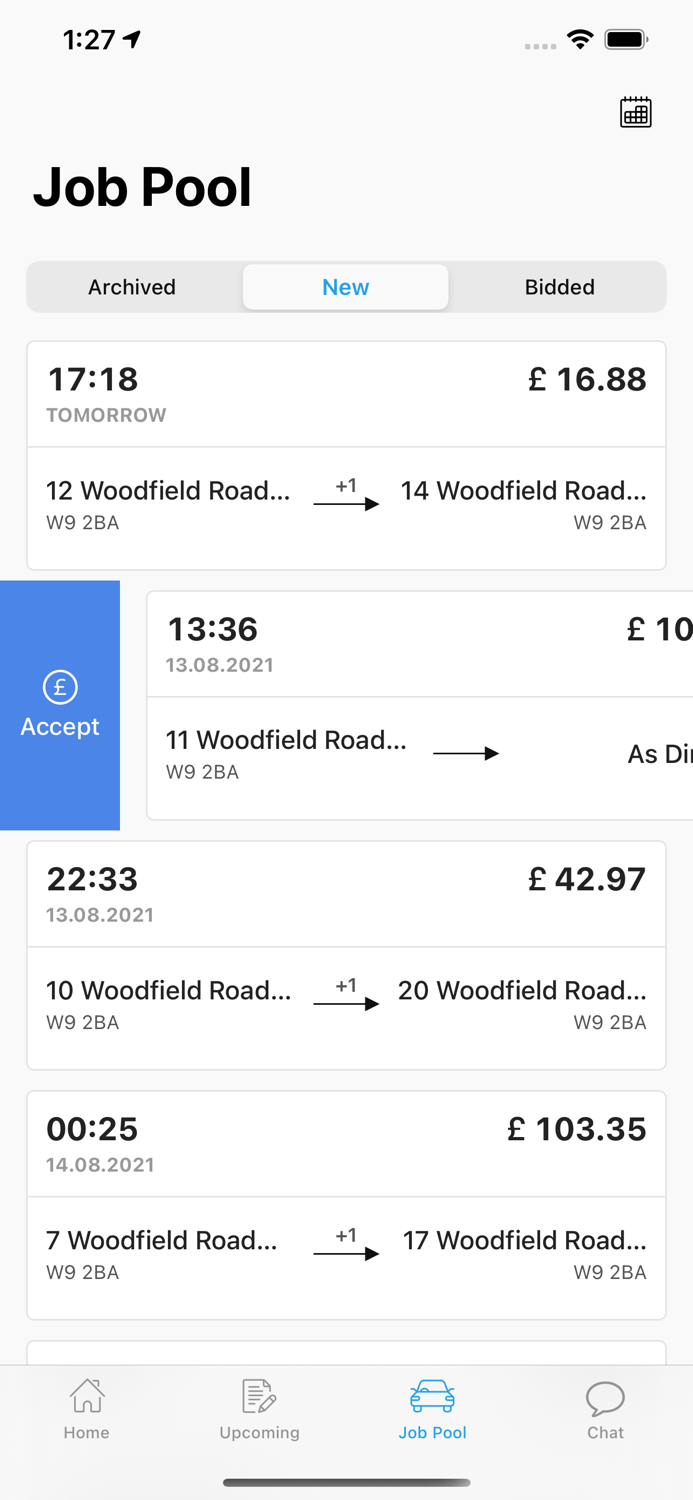Tap the +1 stops arrow on 00:25 job
This screenshot has width=693, height=1500.
pos(346,1246)
